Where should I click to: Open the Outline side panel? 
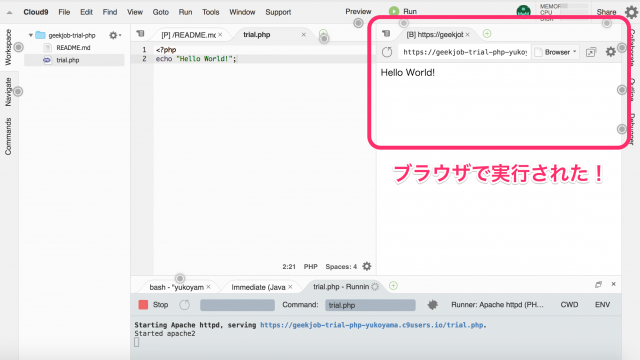point(633,90)
